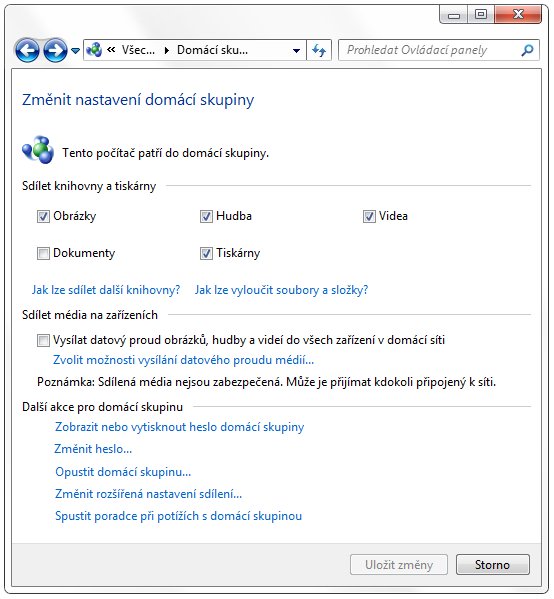554x599 pixels.
Task: Uncheck the Tiskárny checkbox
Action: pyautogui.click(x=206, y=253)
